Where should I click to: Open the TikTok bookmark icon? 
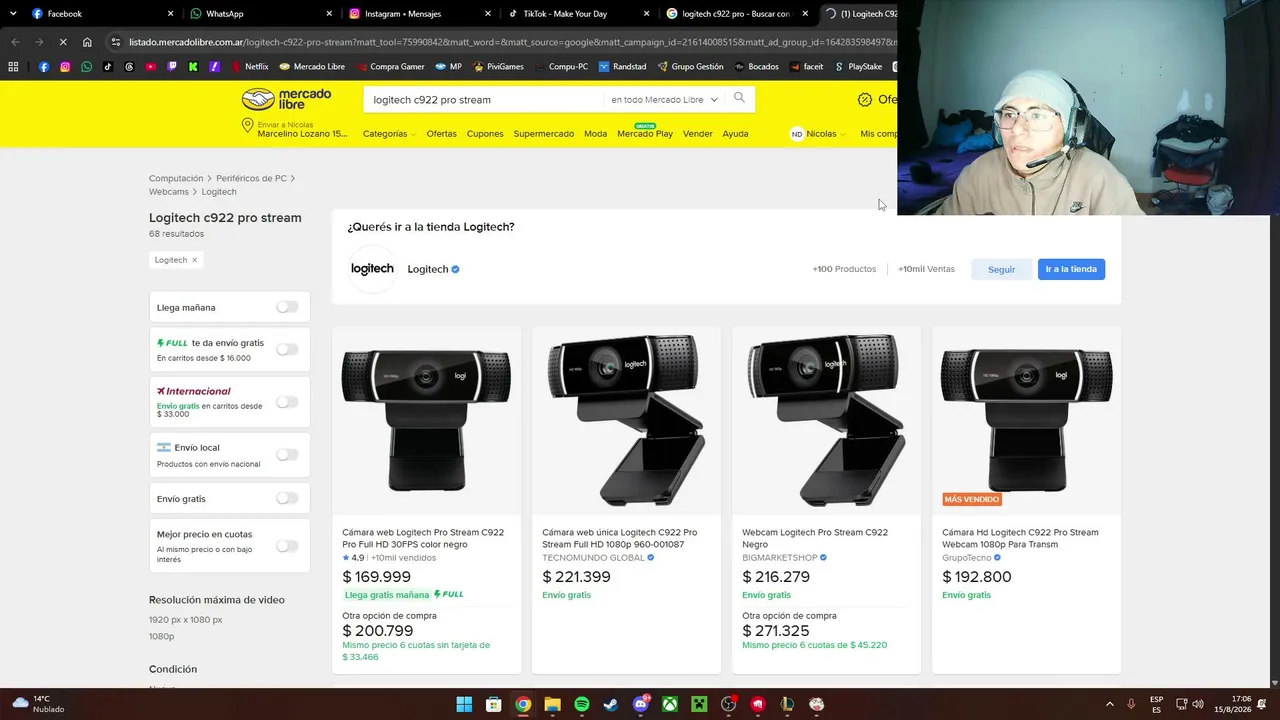point(108,67)
